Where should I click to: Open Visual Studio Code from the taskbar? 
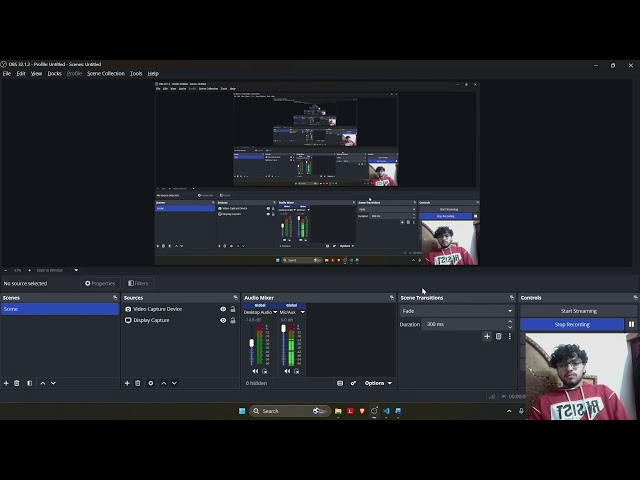(x=386, y=411)
